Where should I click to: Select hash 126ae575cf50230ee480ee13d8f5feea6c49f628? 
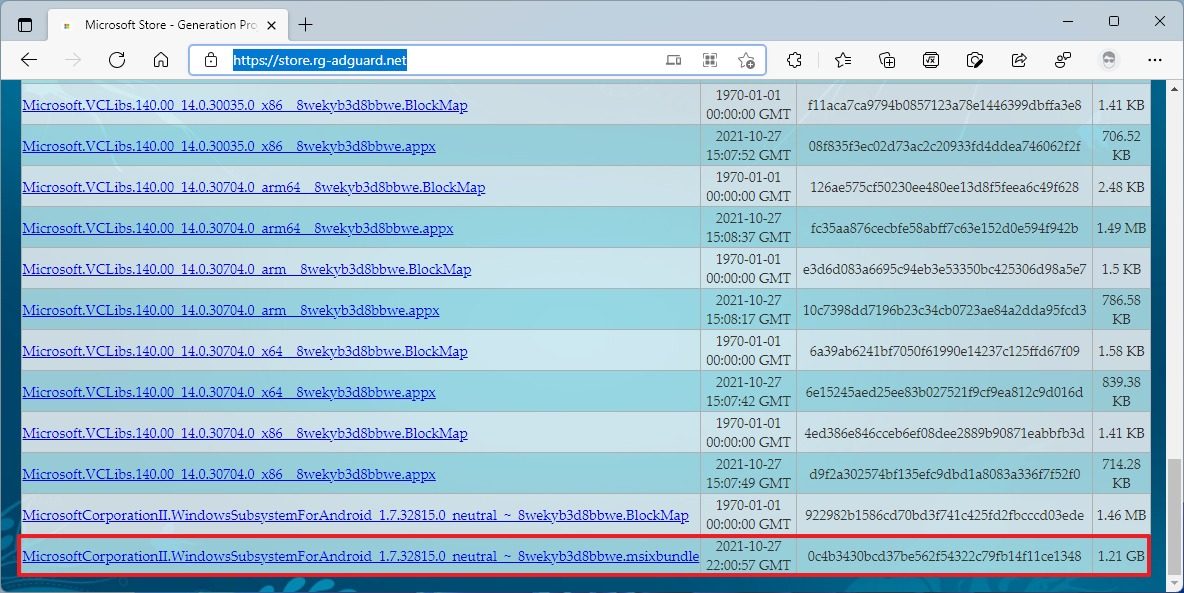pyautogui.click(x=944, y=187)
